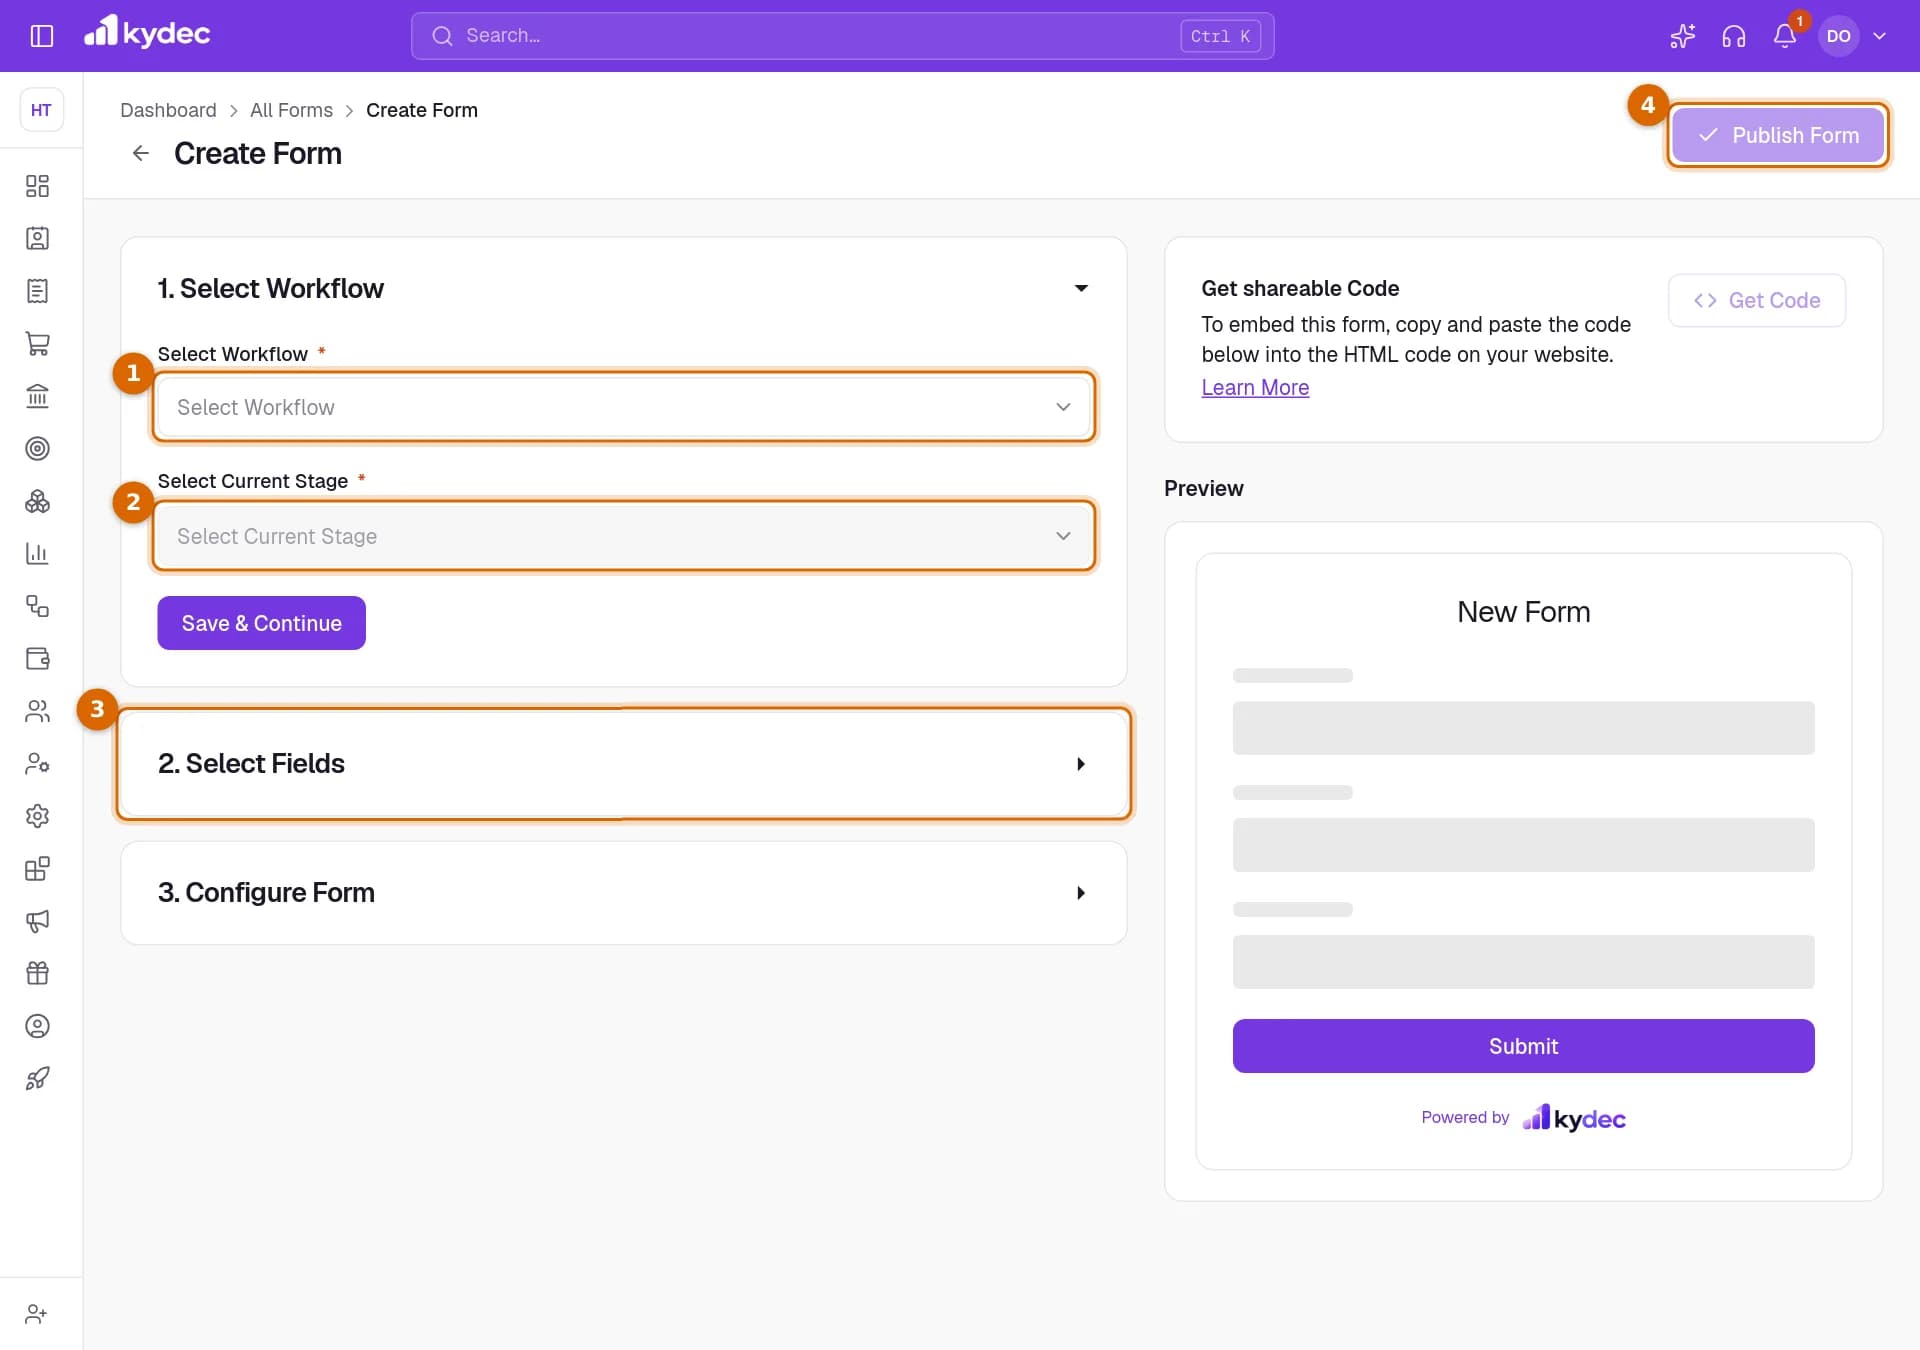Go back using the left arrow

pyautogui.click(x=140, y=153)
